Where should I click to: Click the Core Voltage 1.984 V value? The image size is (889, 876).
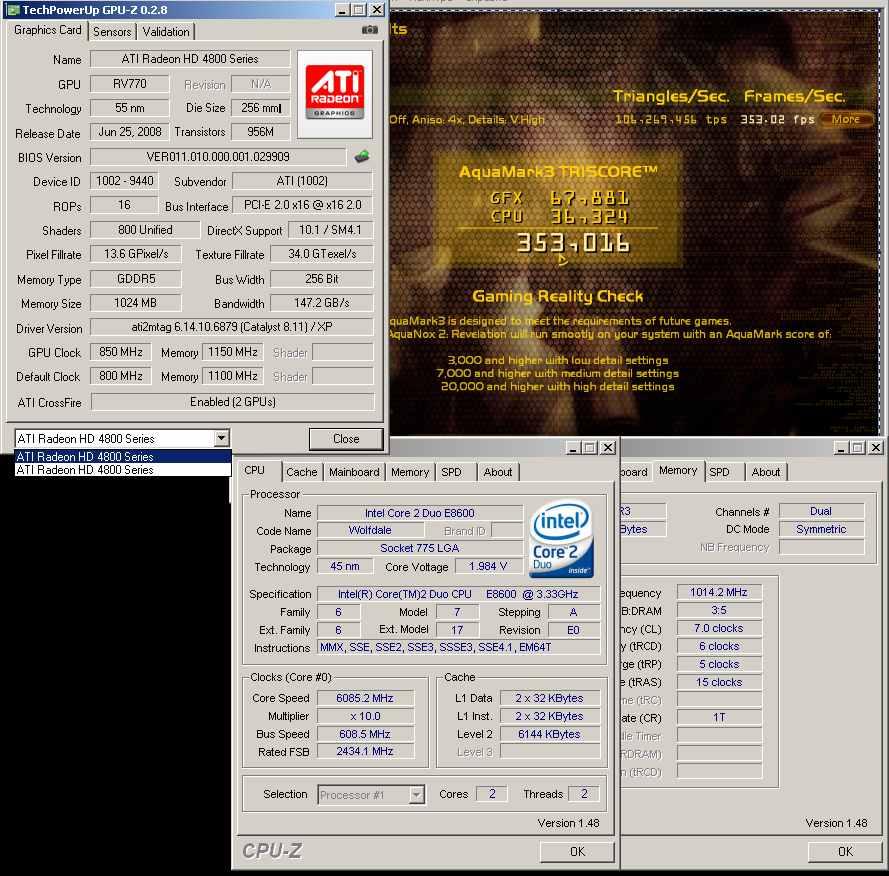click(x=488, y=566)
